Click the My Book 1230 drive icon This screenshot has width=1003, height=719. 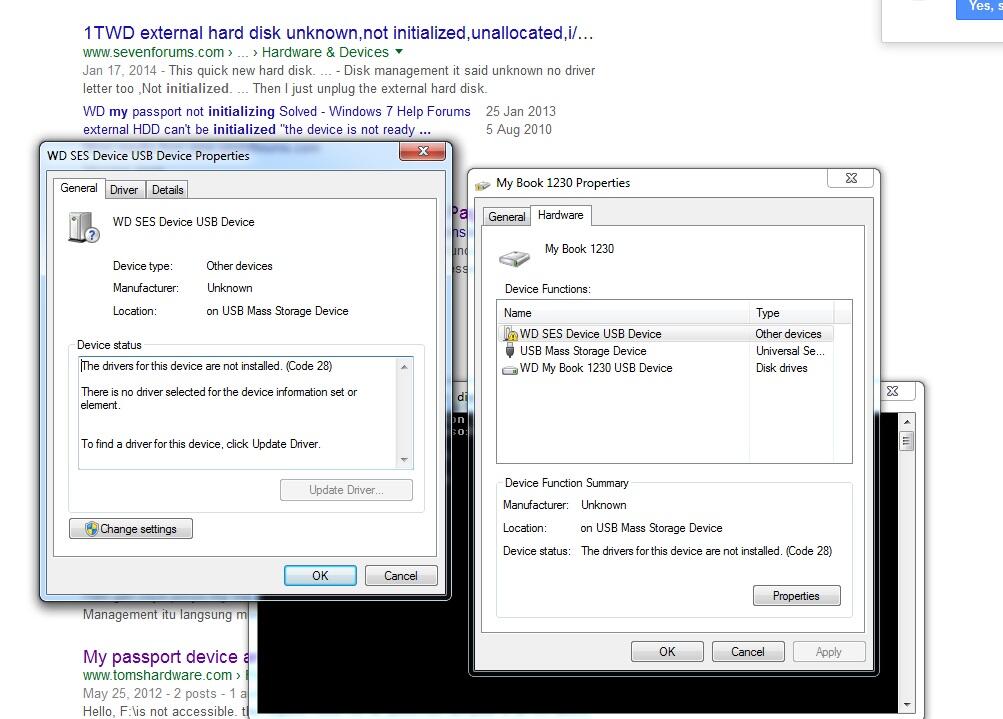pyautogui.click(x=514, y=258)
